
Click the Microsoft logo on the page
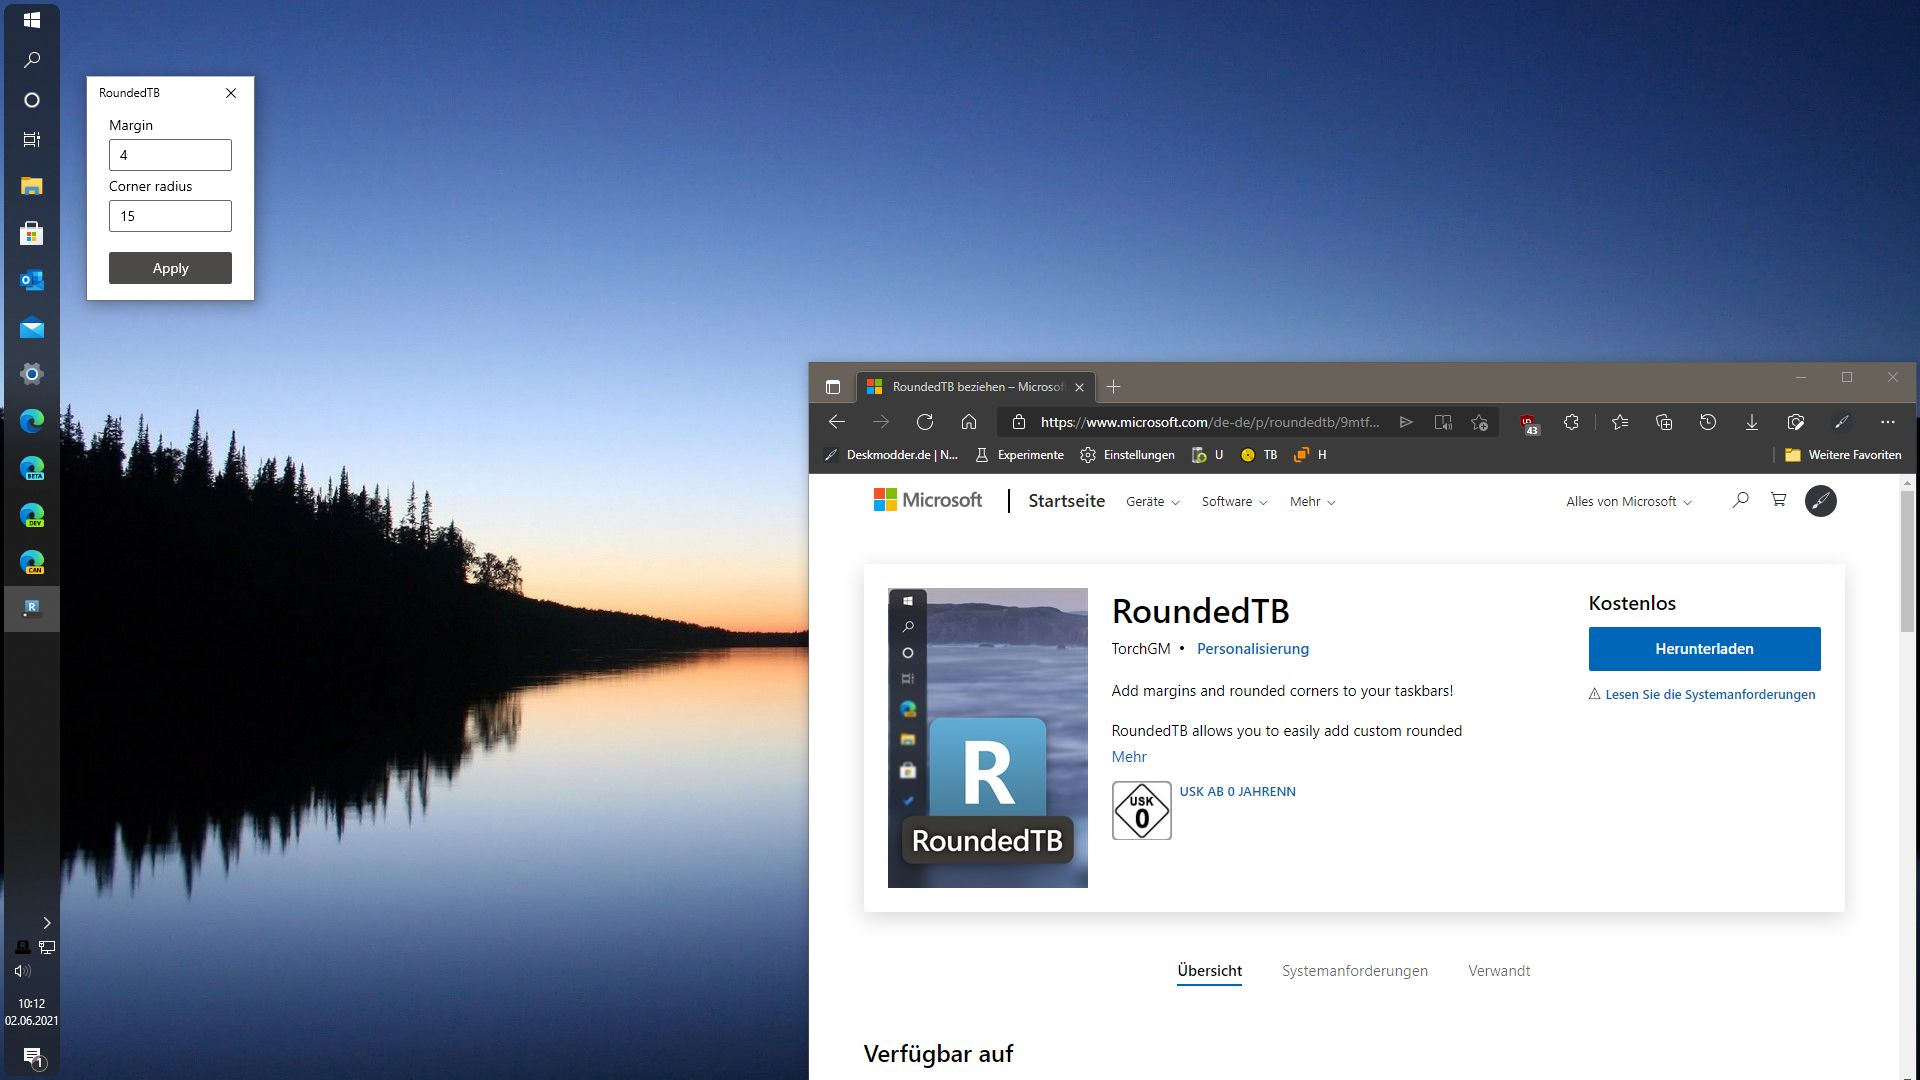(x=928, y=500)
